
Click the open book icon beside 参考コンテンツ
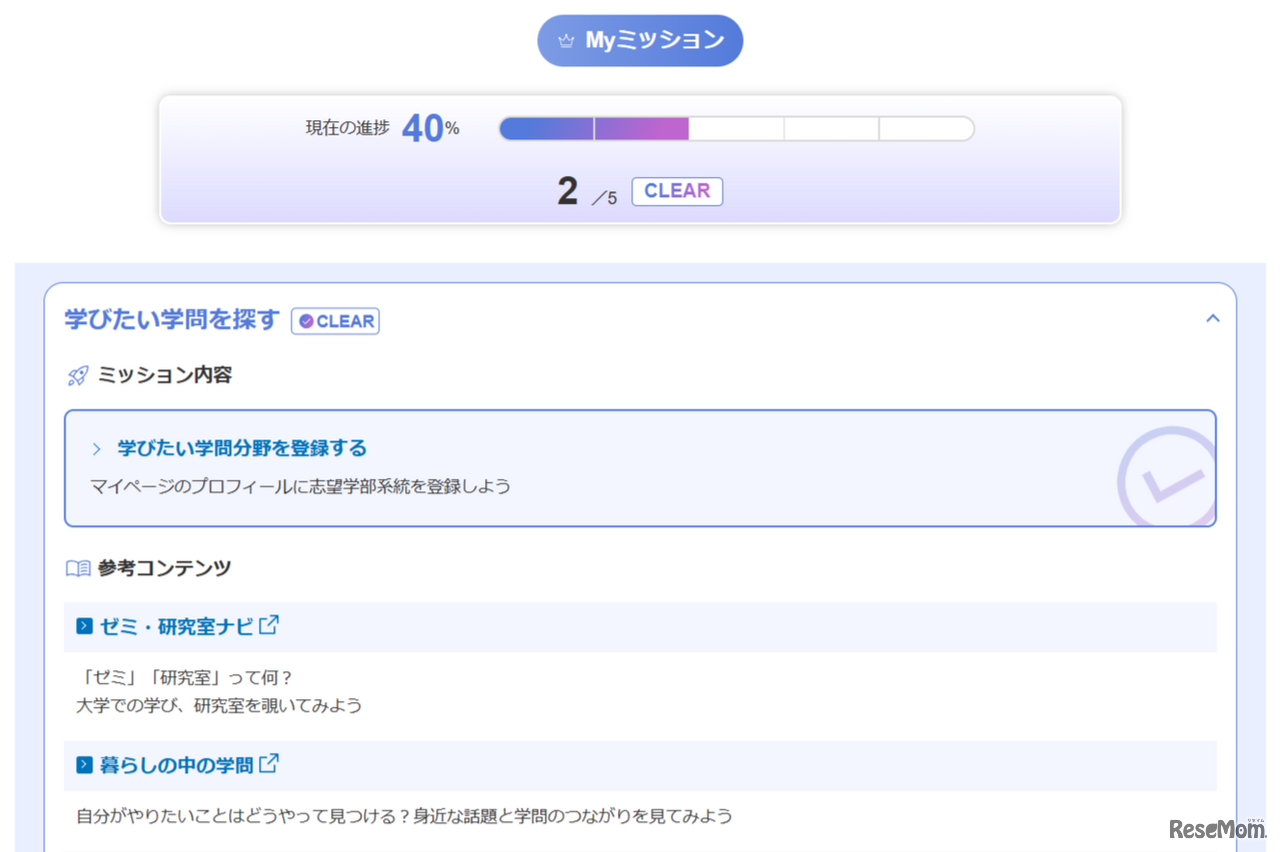click(77, 568)
